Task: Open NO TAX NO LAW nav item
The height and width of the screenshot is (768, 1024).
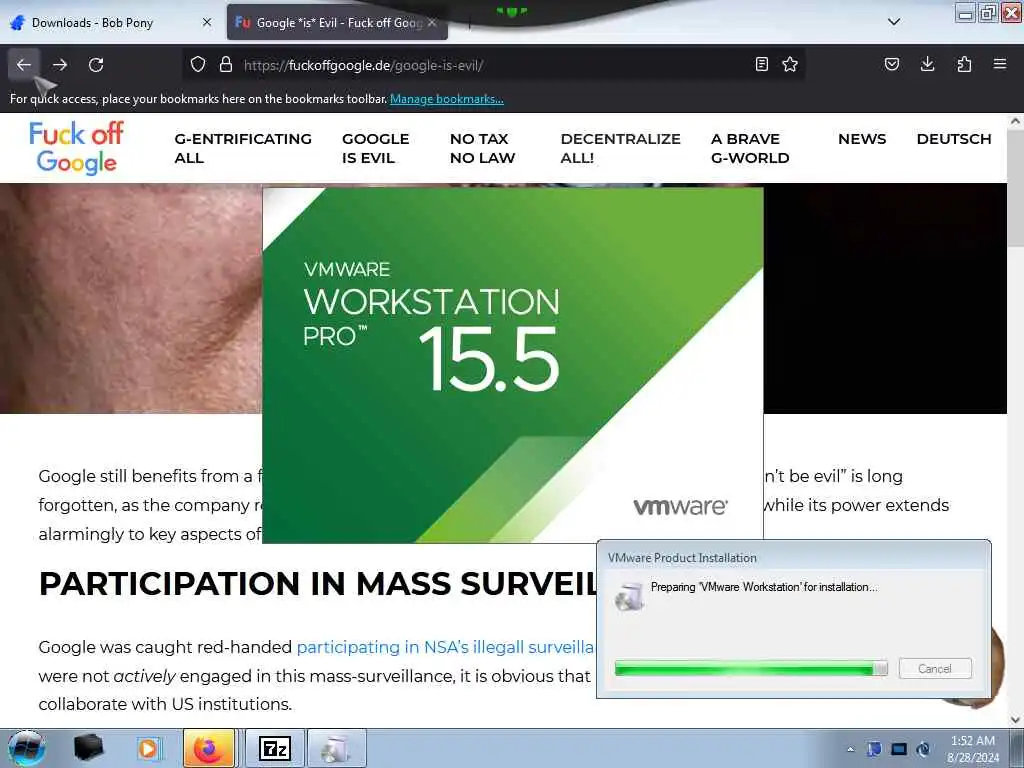Action: coord(483,148)
